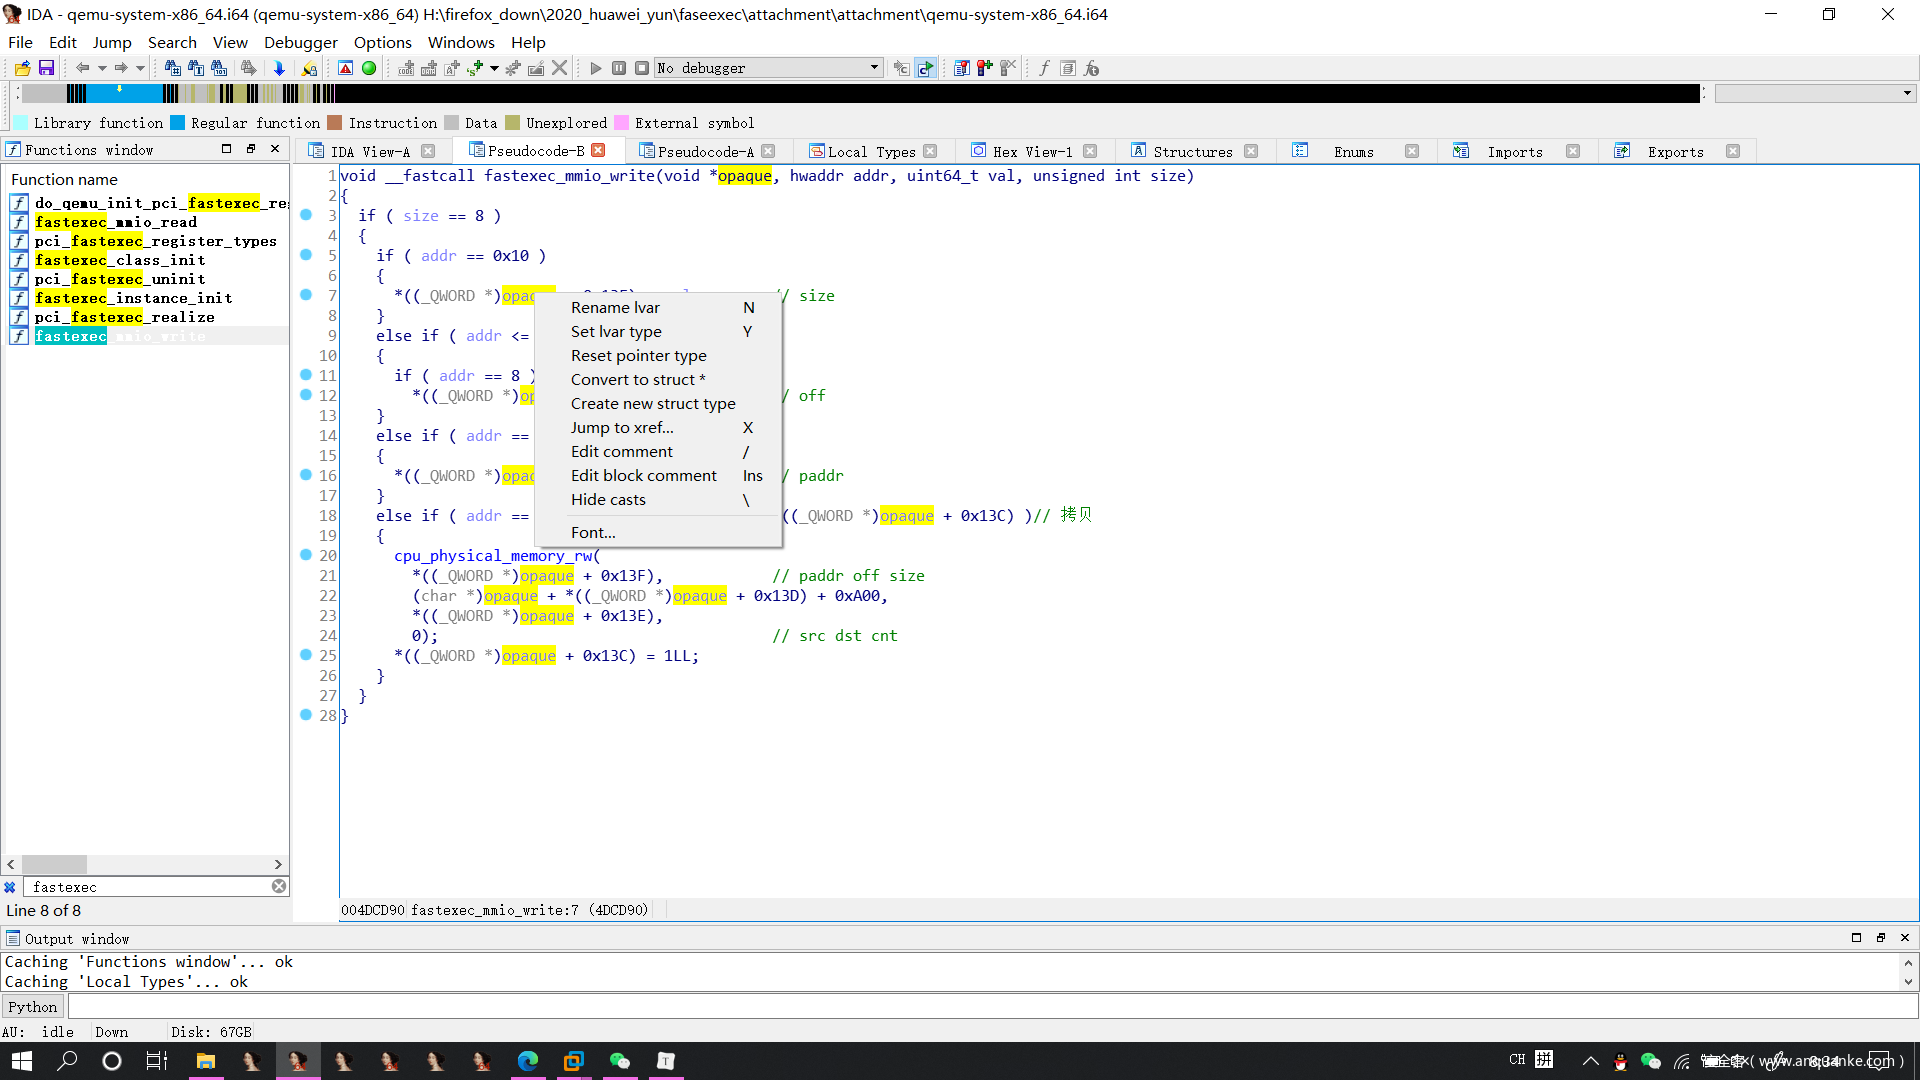Image resolution: width=1920 pixels, height=1080 pixels.
Task: Toggle breakpoint dot on line 25
Action: (306, 655)
